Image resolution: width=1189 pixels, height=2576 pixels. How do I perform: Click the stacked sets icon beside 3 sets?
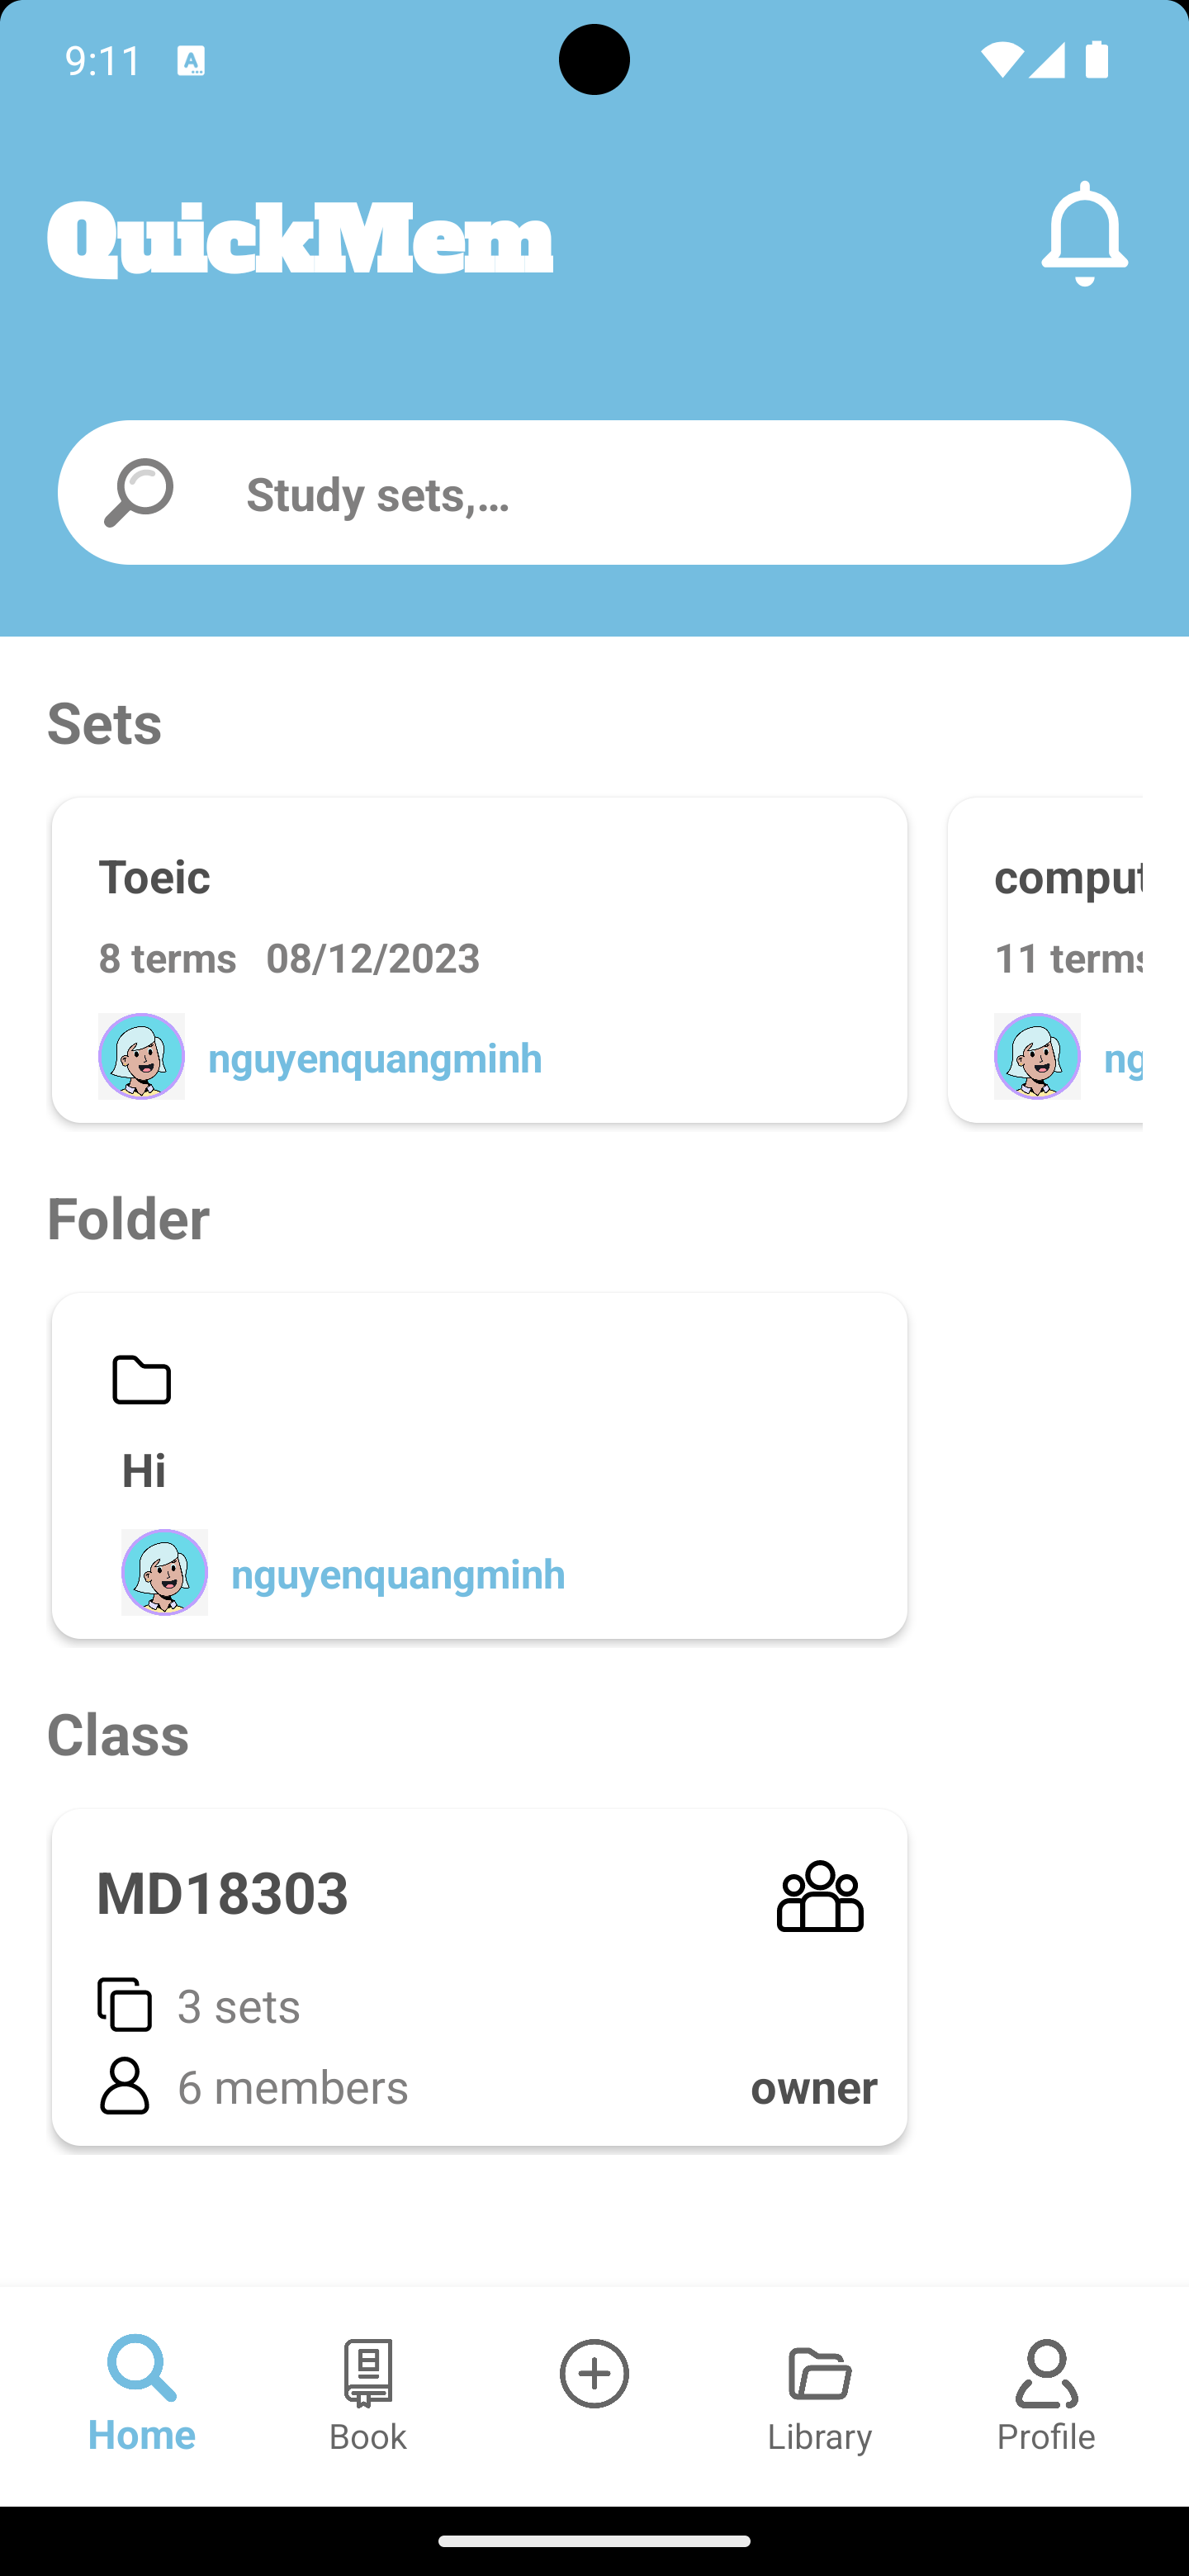tap(125, 2004)
